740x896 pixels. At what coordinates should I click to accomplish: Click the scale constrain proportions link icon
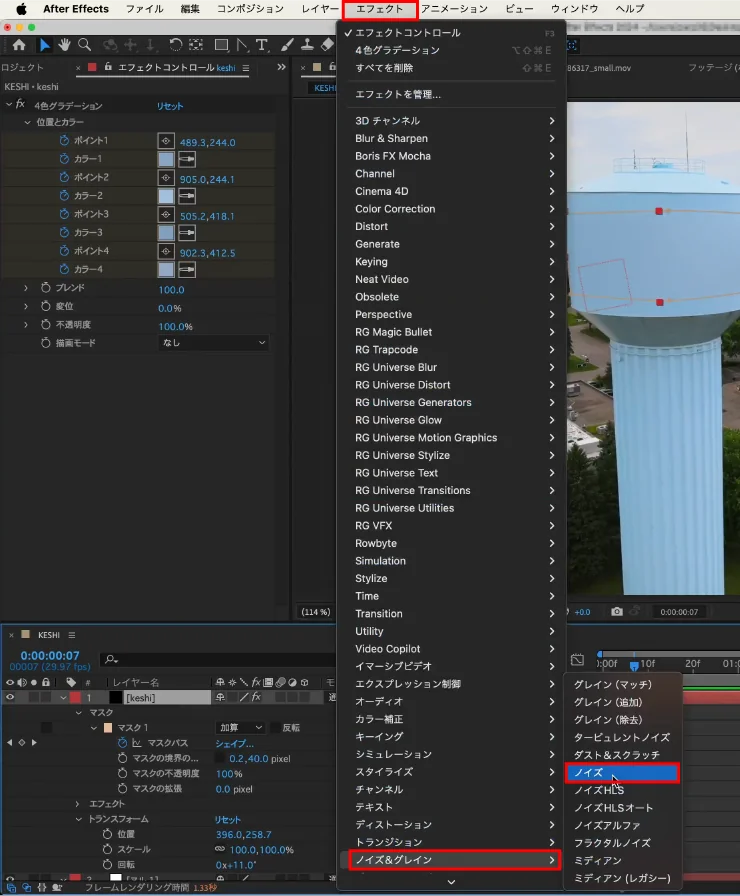tap(219, 849)
